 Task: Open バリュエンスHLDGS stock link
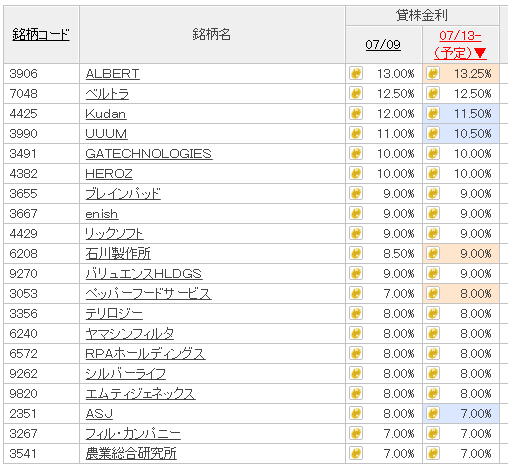144,274
